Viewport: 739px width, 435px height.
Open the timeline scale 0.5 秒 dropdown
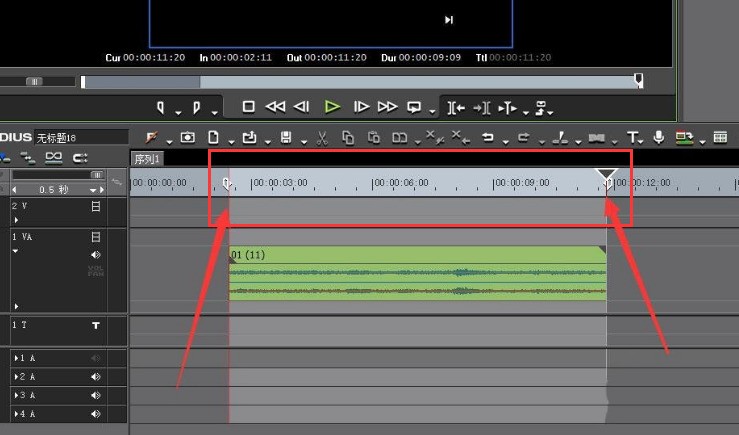click(x=93, y=190)
